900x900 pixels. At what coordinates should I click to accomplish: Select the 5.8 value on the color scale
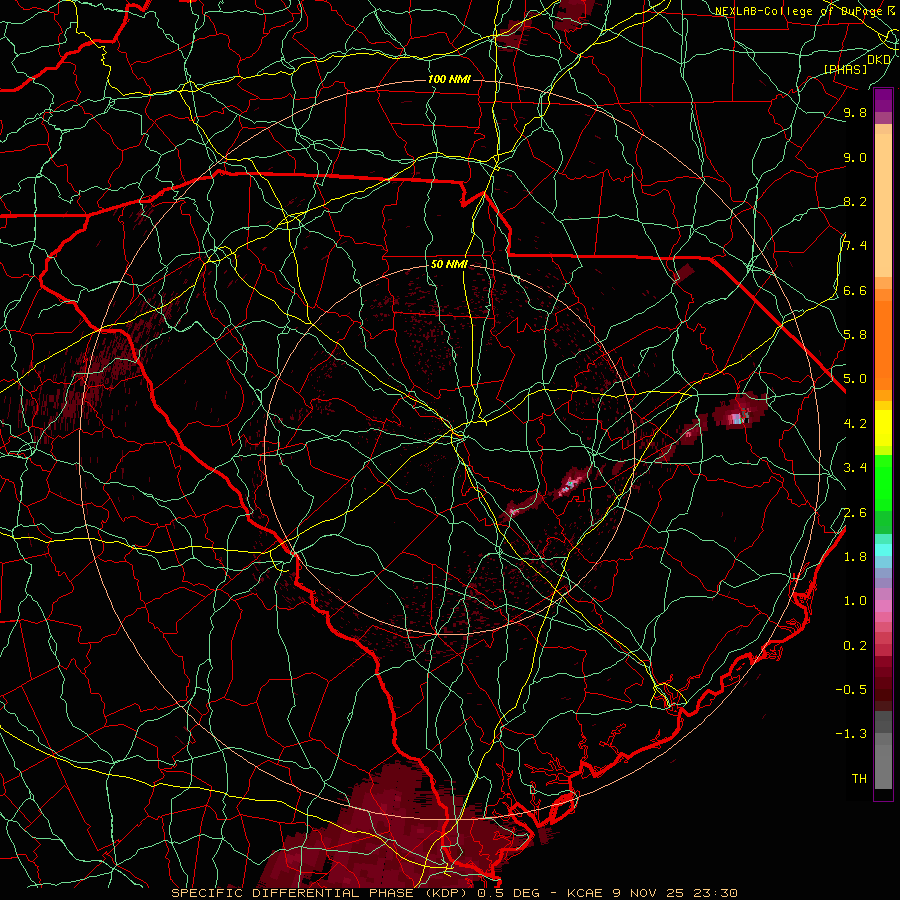click(855, 335)
